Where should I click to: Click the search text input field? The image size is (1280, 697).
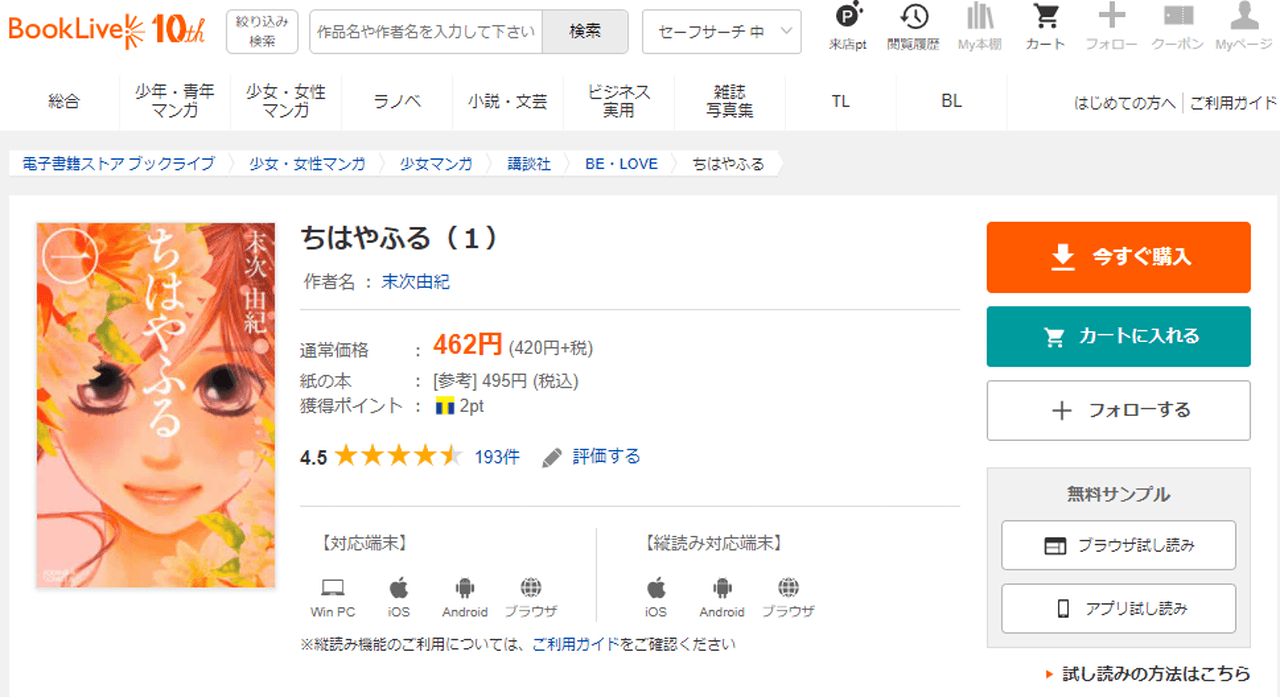426,31
